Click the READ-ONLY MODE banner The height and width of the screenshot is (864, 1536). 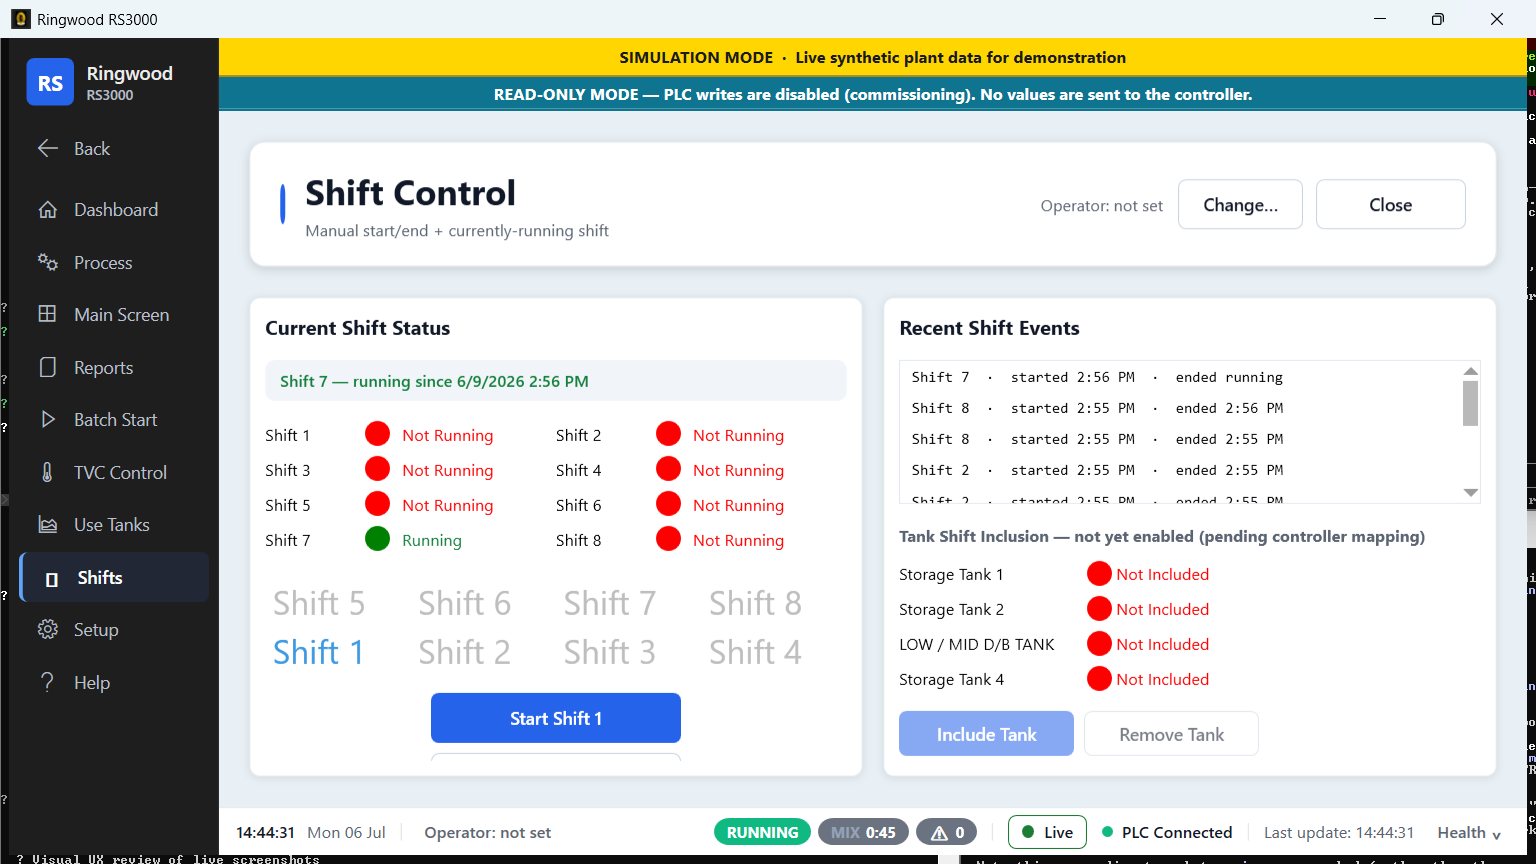click(872, 94)
